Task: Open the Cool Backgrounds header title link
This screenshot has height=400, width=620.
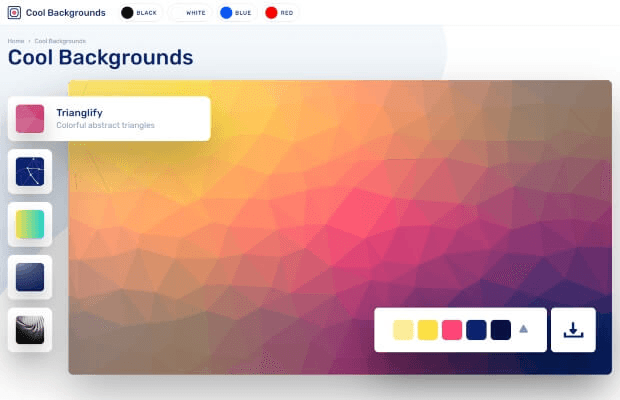Action: 66,13
